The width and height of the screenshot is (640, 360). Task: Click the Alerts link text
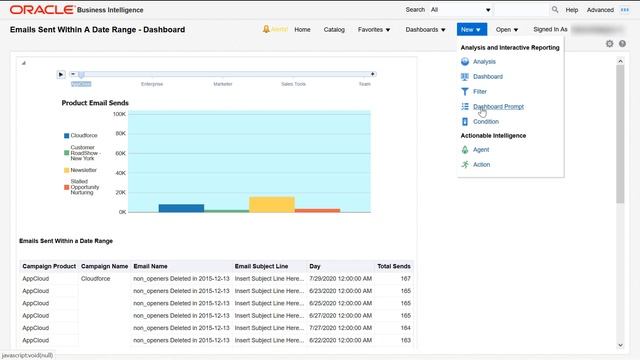coord(280,29)
